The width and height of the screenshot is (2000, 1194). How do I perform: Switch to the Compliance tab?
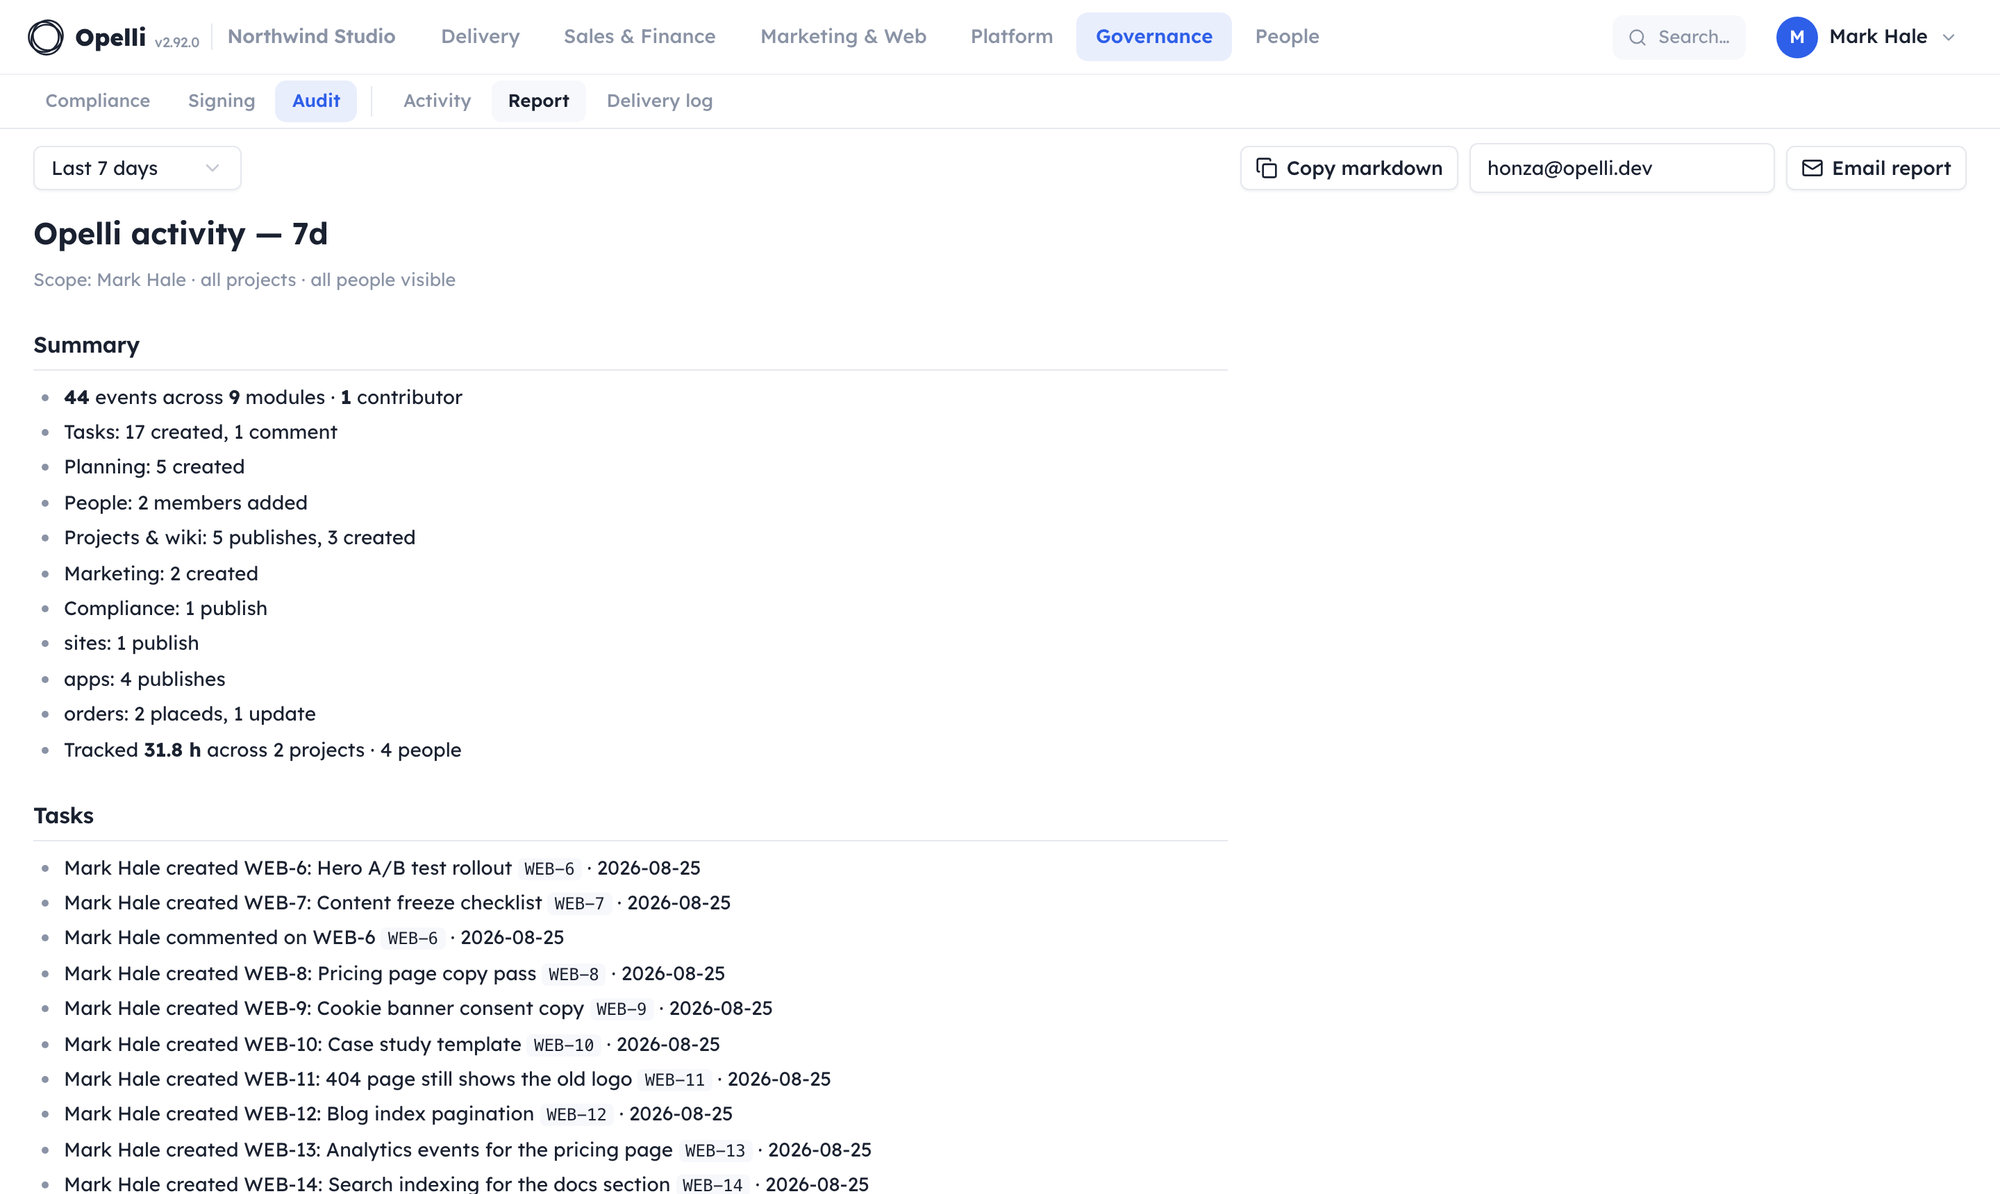[x=98, y=101]
